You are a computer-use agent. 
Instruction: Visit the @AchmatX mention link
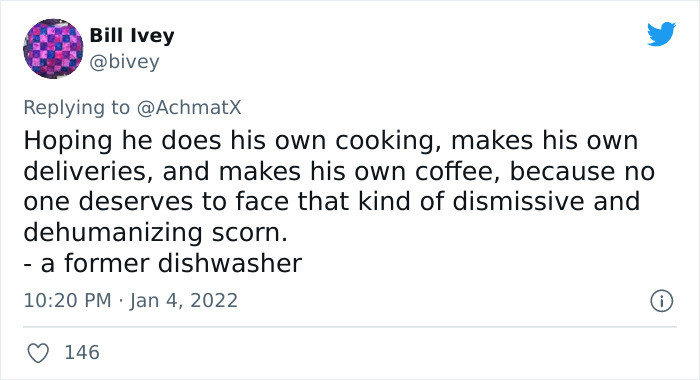189,108
